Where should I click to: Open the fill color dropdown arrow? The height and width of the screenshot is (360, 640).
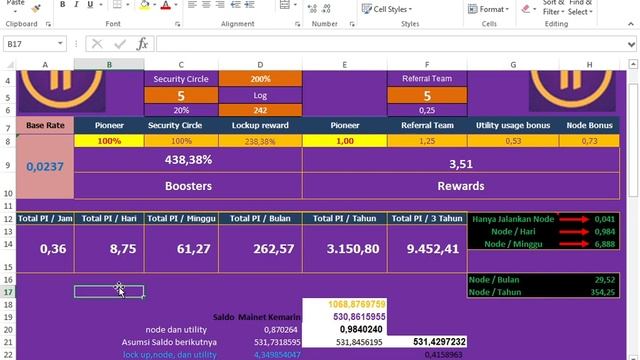[154, 4]
